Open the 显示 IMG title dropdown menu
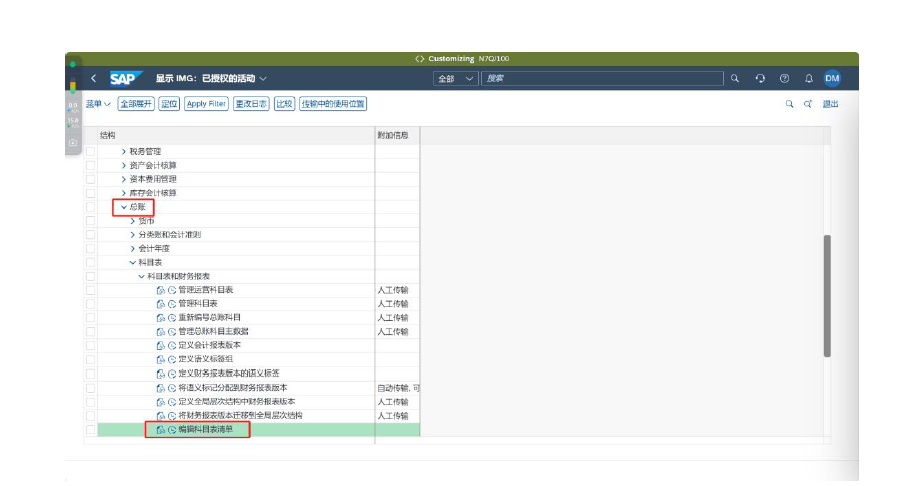Viewport: 921px width, 486px height. (x=264, y=78)
